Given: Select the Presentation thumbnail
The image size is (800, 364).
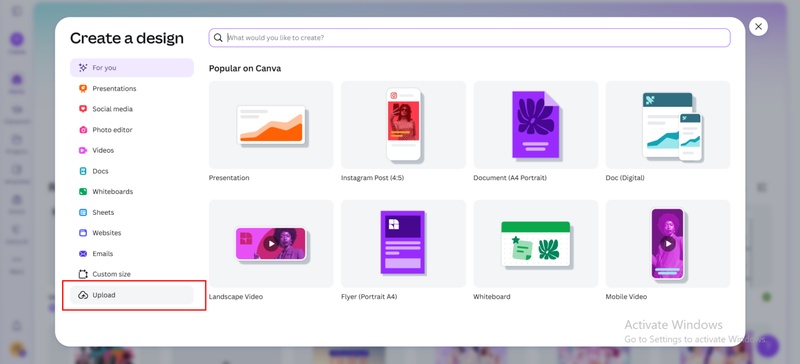Looking at the screenshot, I should (x=271, y=125).
